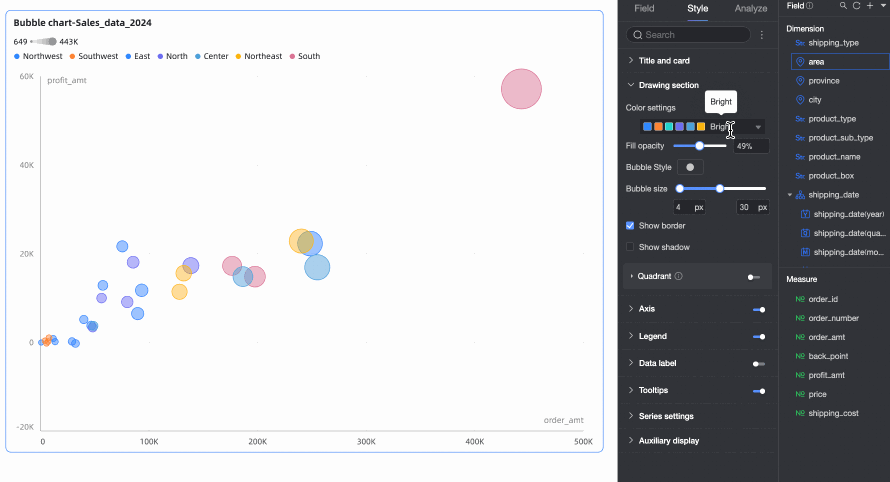
Task: Collapse the shipping_date tree node
Action: click(790, 195)
